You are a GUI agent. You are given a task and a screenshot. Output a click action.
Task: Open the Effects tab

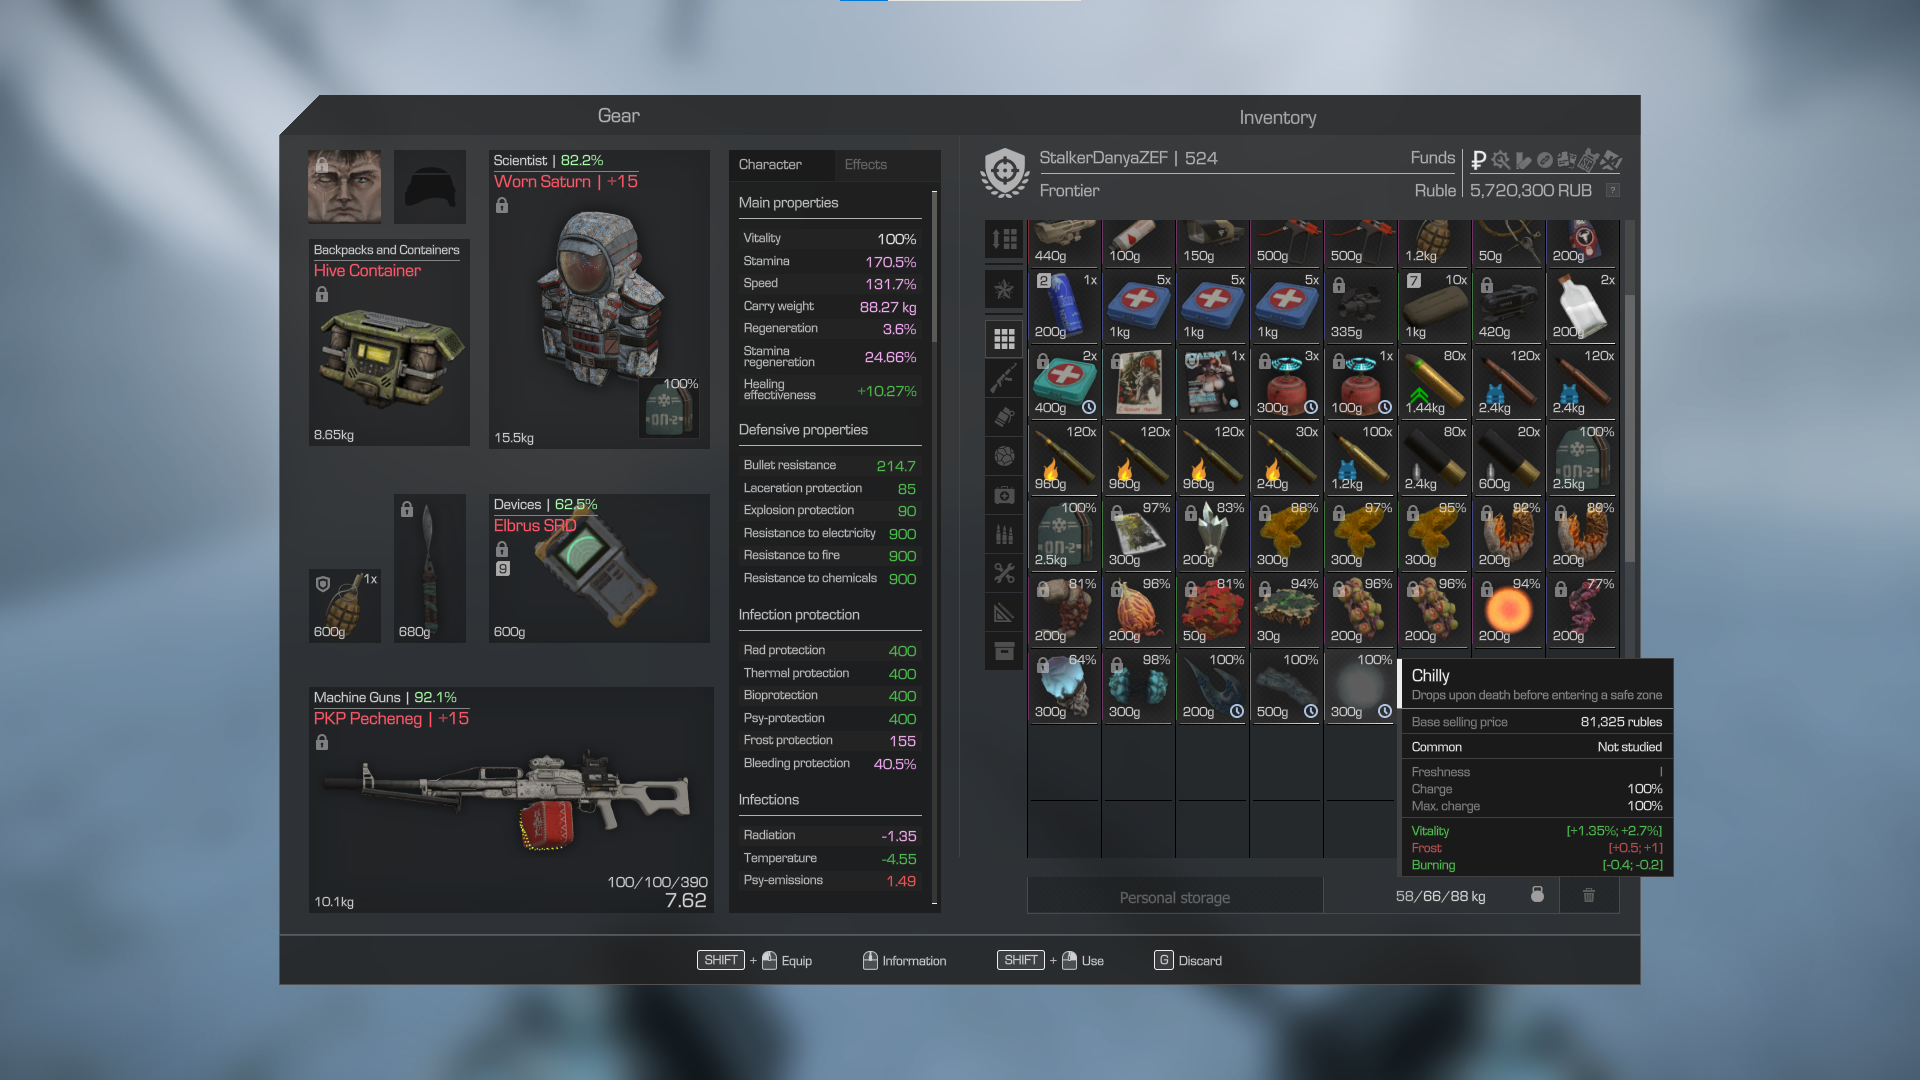coord(865,165)
